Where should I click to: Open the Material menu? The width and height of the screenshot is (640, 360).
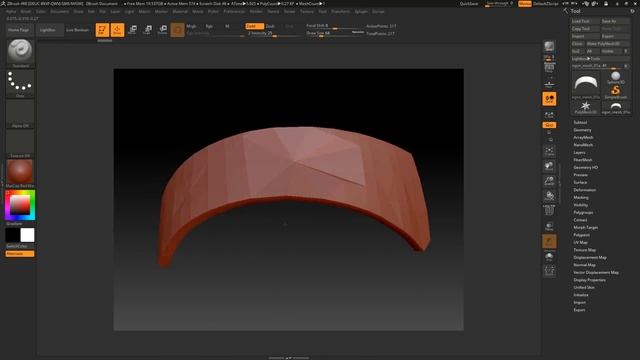coord(180,11)
